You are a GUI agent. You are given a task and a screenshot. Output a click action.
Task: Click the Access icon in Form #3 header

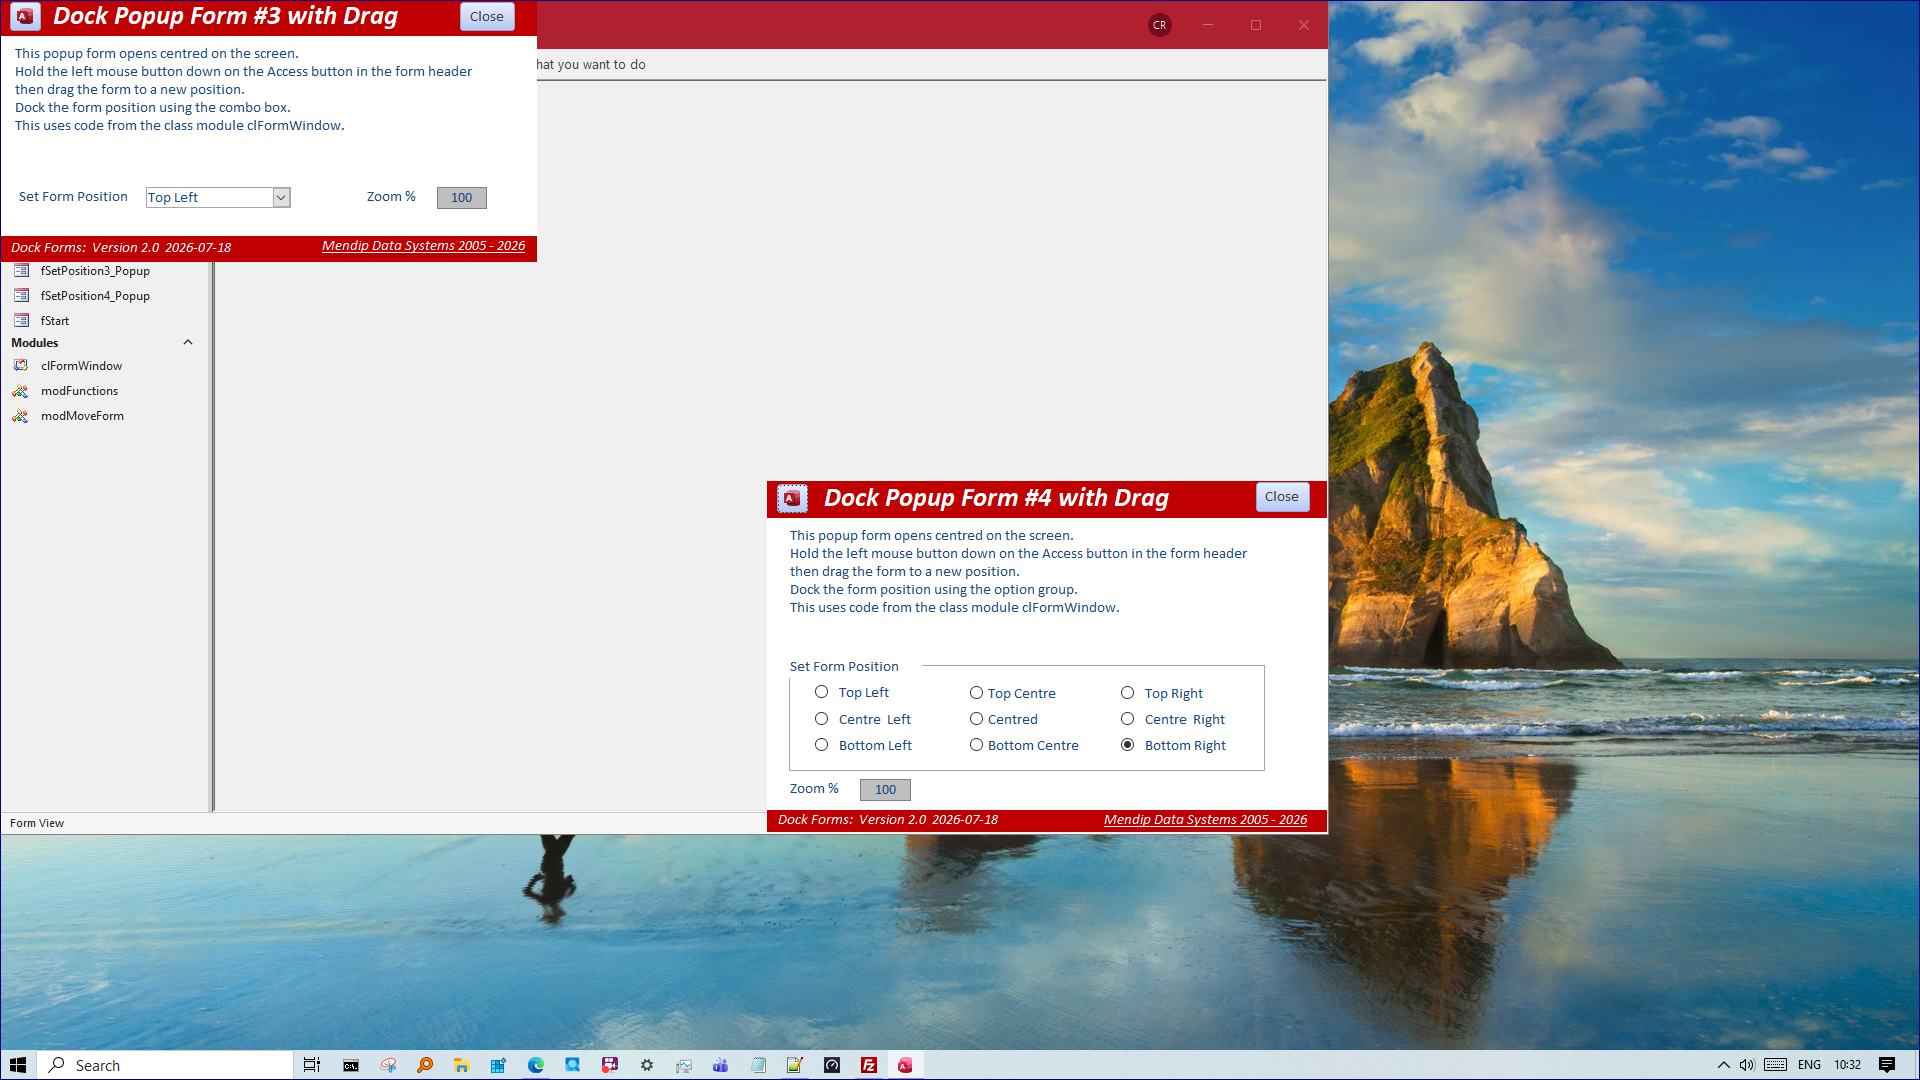click(x=25, y=16)
